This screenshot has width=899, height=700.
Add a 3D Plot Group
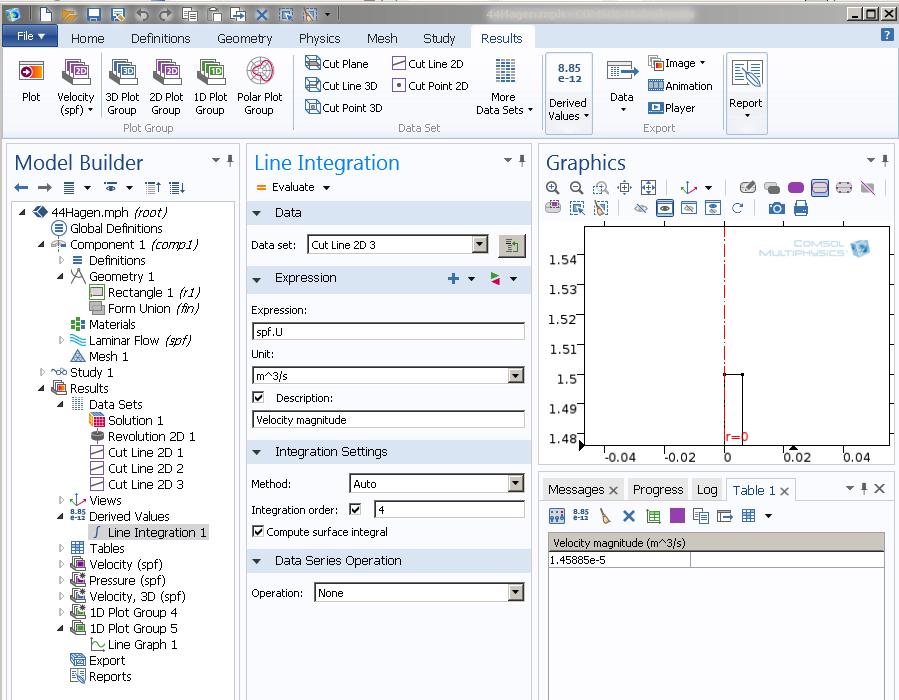coord(122,87)
